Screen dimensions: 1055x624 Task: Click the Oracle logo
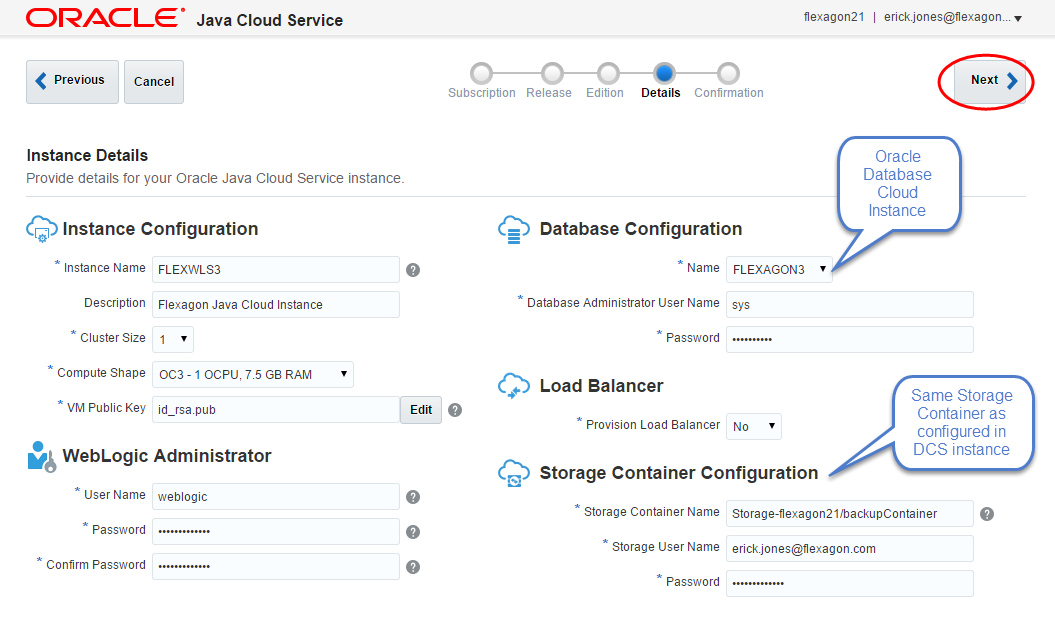tap(106, 18)
